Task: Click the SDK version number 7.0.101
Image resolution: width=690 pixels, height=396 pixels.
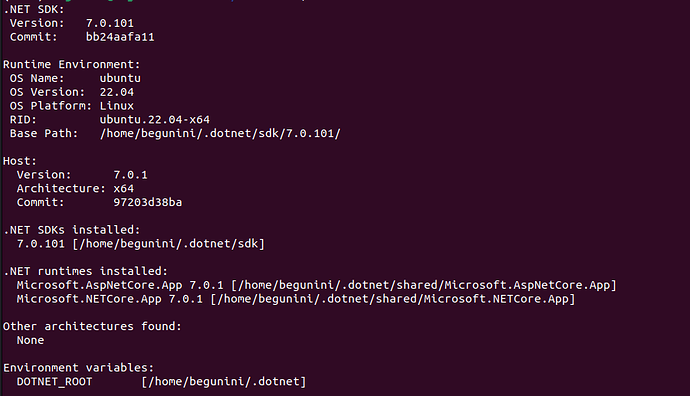Action: [110, 23]
